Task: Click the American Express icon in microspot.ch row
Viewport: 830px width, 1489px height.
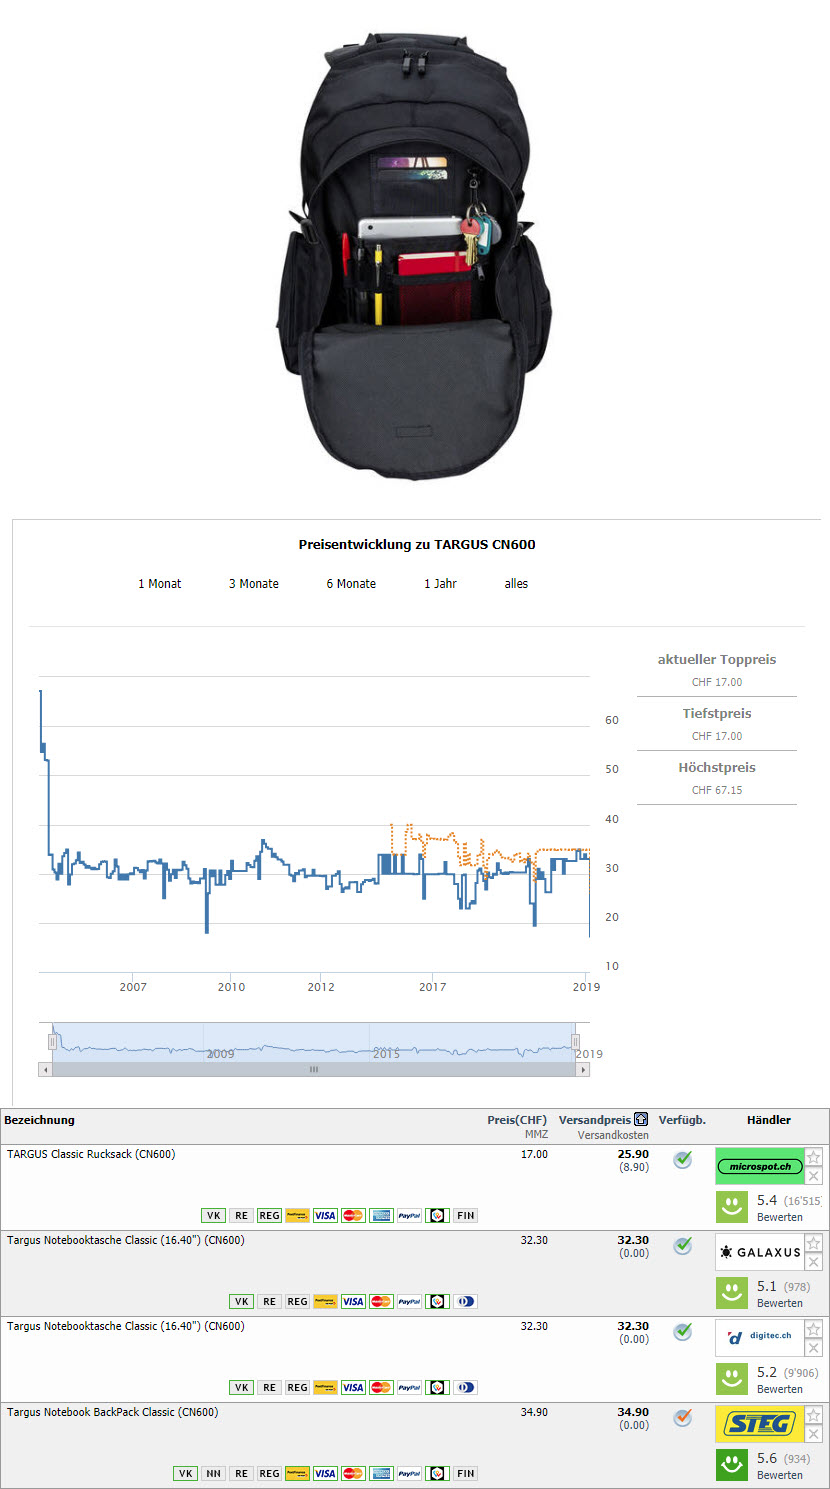Action: pos(381,1215)
